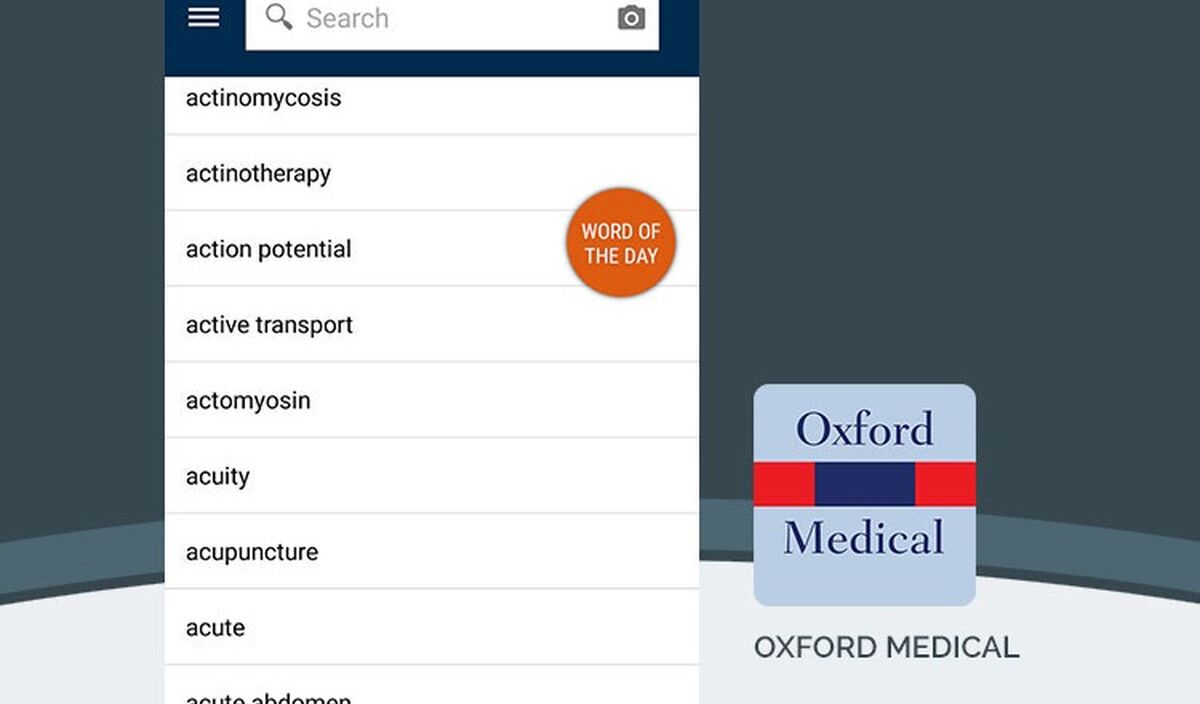Image resolution: width=1200 pixels, height=704 pixels.
Task: Choose actomyosin from the word list
Action: (432, 400)
